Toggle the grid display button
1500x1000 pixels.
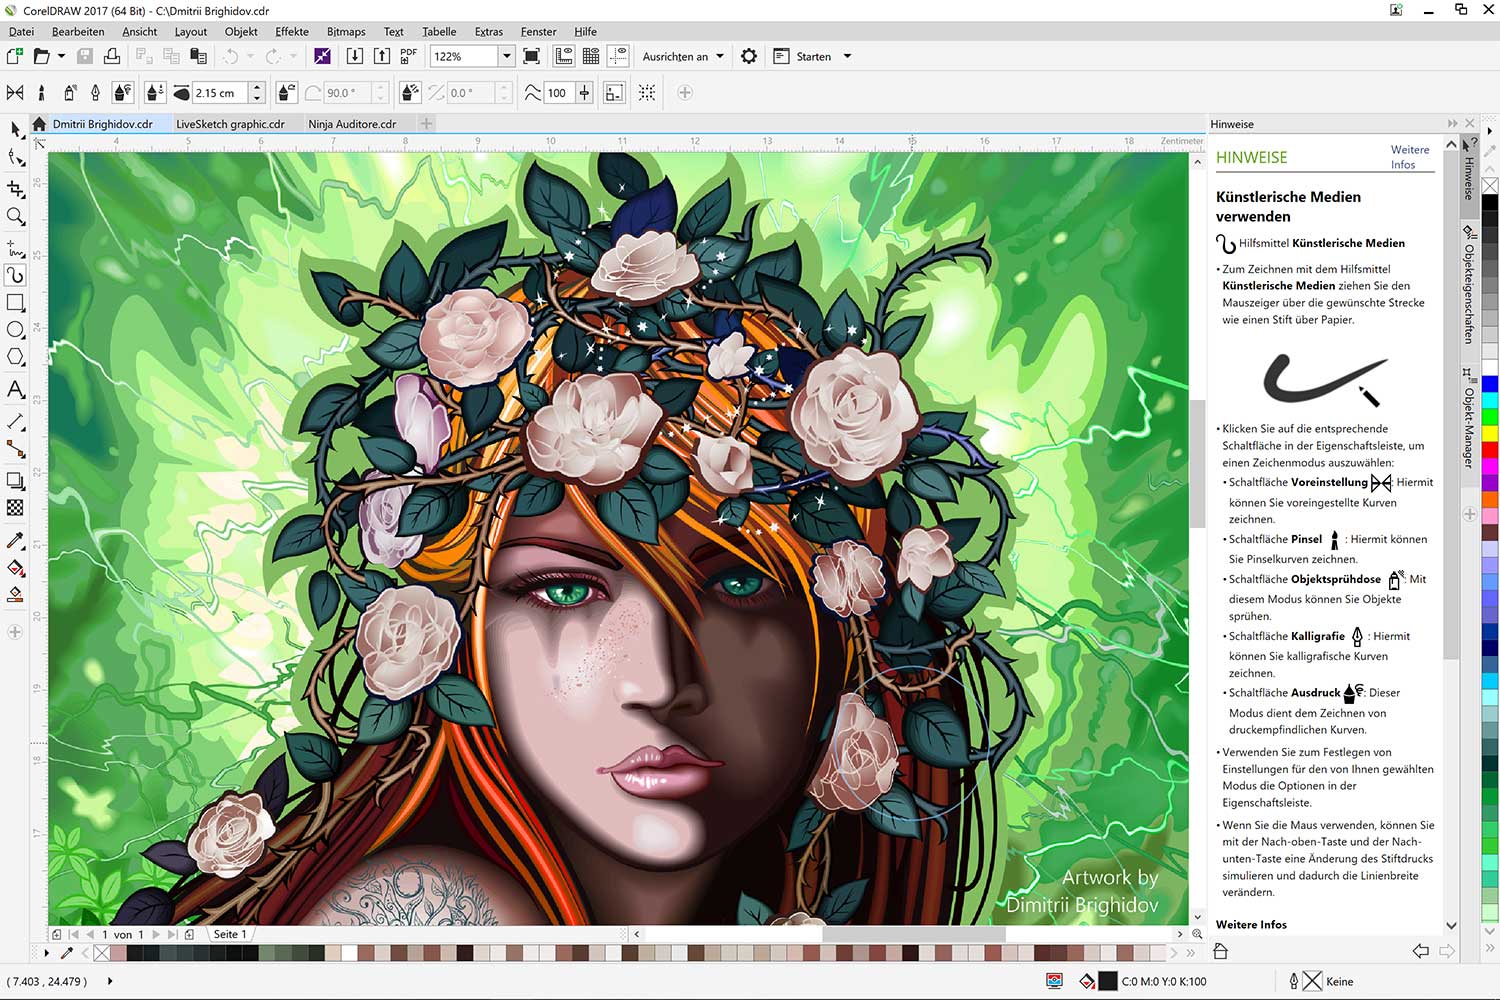(x=591, y=56)
